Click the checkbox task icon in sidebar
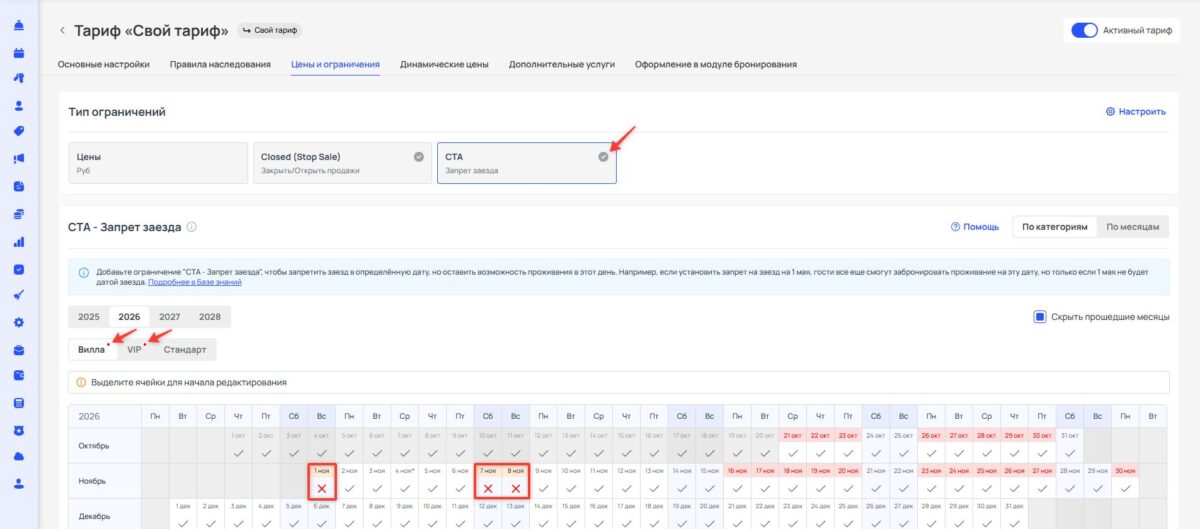This screenshot has width=1200, height=529. (x=19, y=269)
